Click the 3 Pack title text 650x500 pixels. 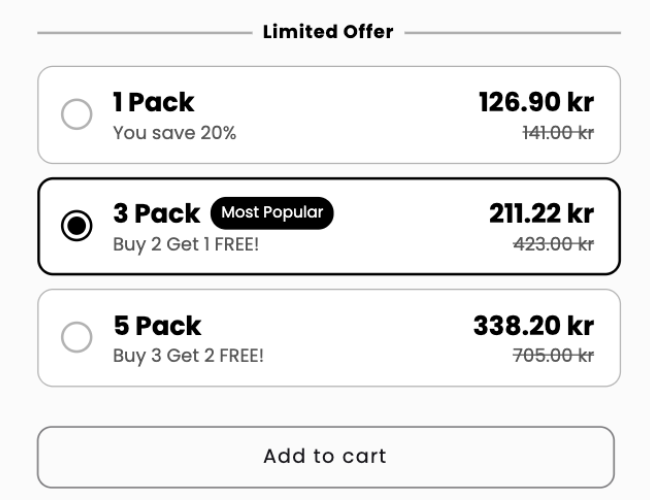[156, 213]
